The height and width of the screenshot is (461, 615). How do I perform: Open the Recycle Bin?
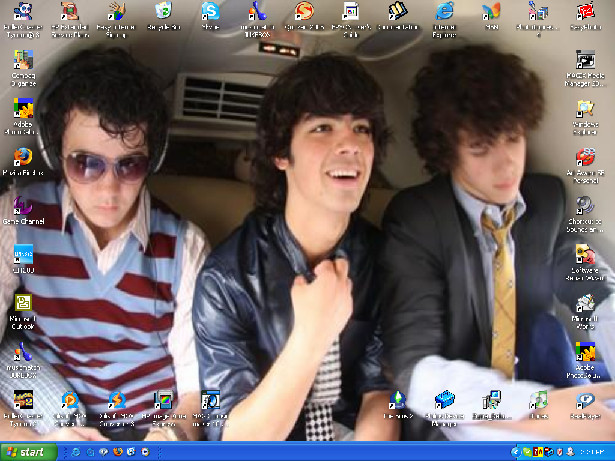pyautogui.click(x=164, y=10)
